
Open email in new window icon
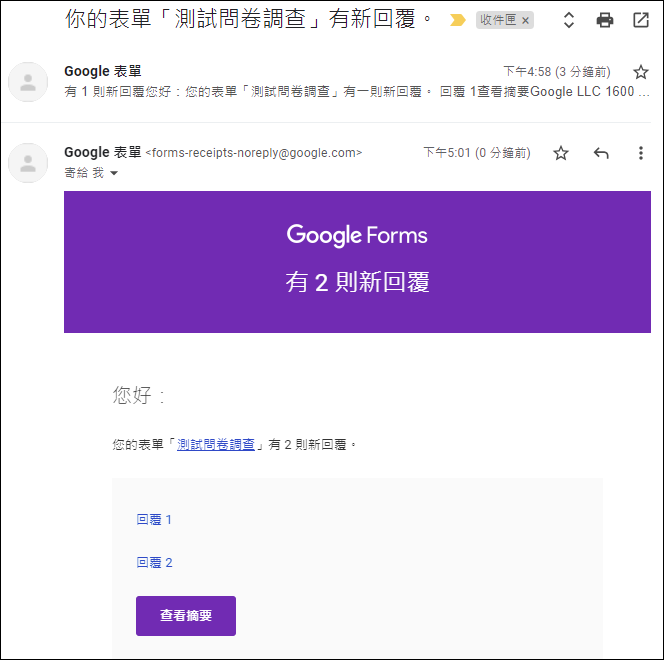click(x=641, y=20)
